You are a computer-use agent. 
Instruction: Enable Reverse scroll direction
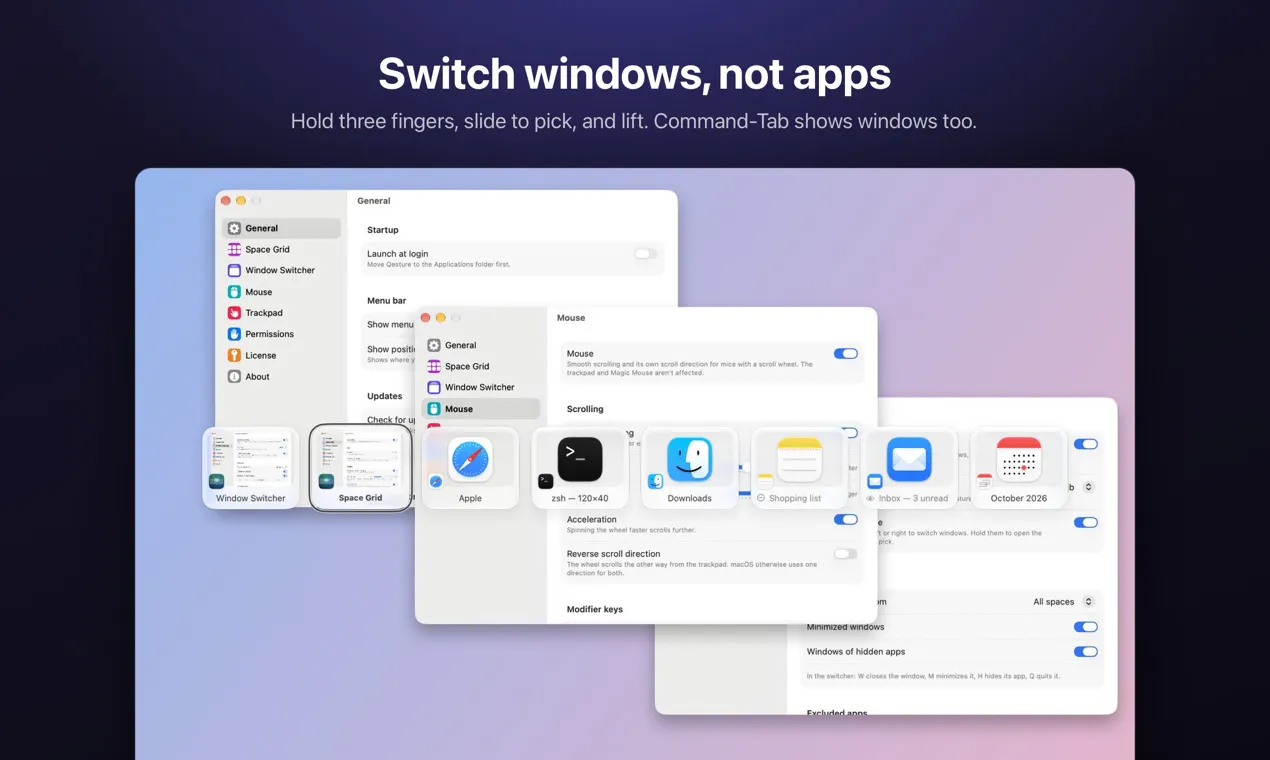tap(846, 554)
